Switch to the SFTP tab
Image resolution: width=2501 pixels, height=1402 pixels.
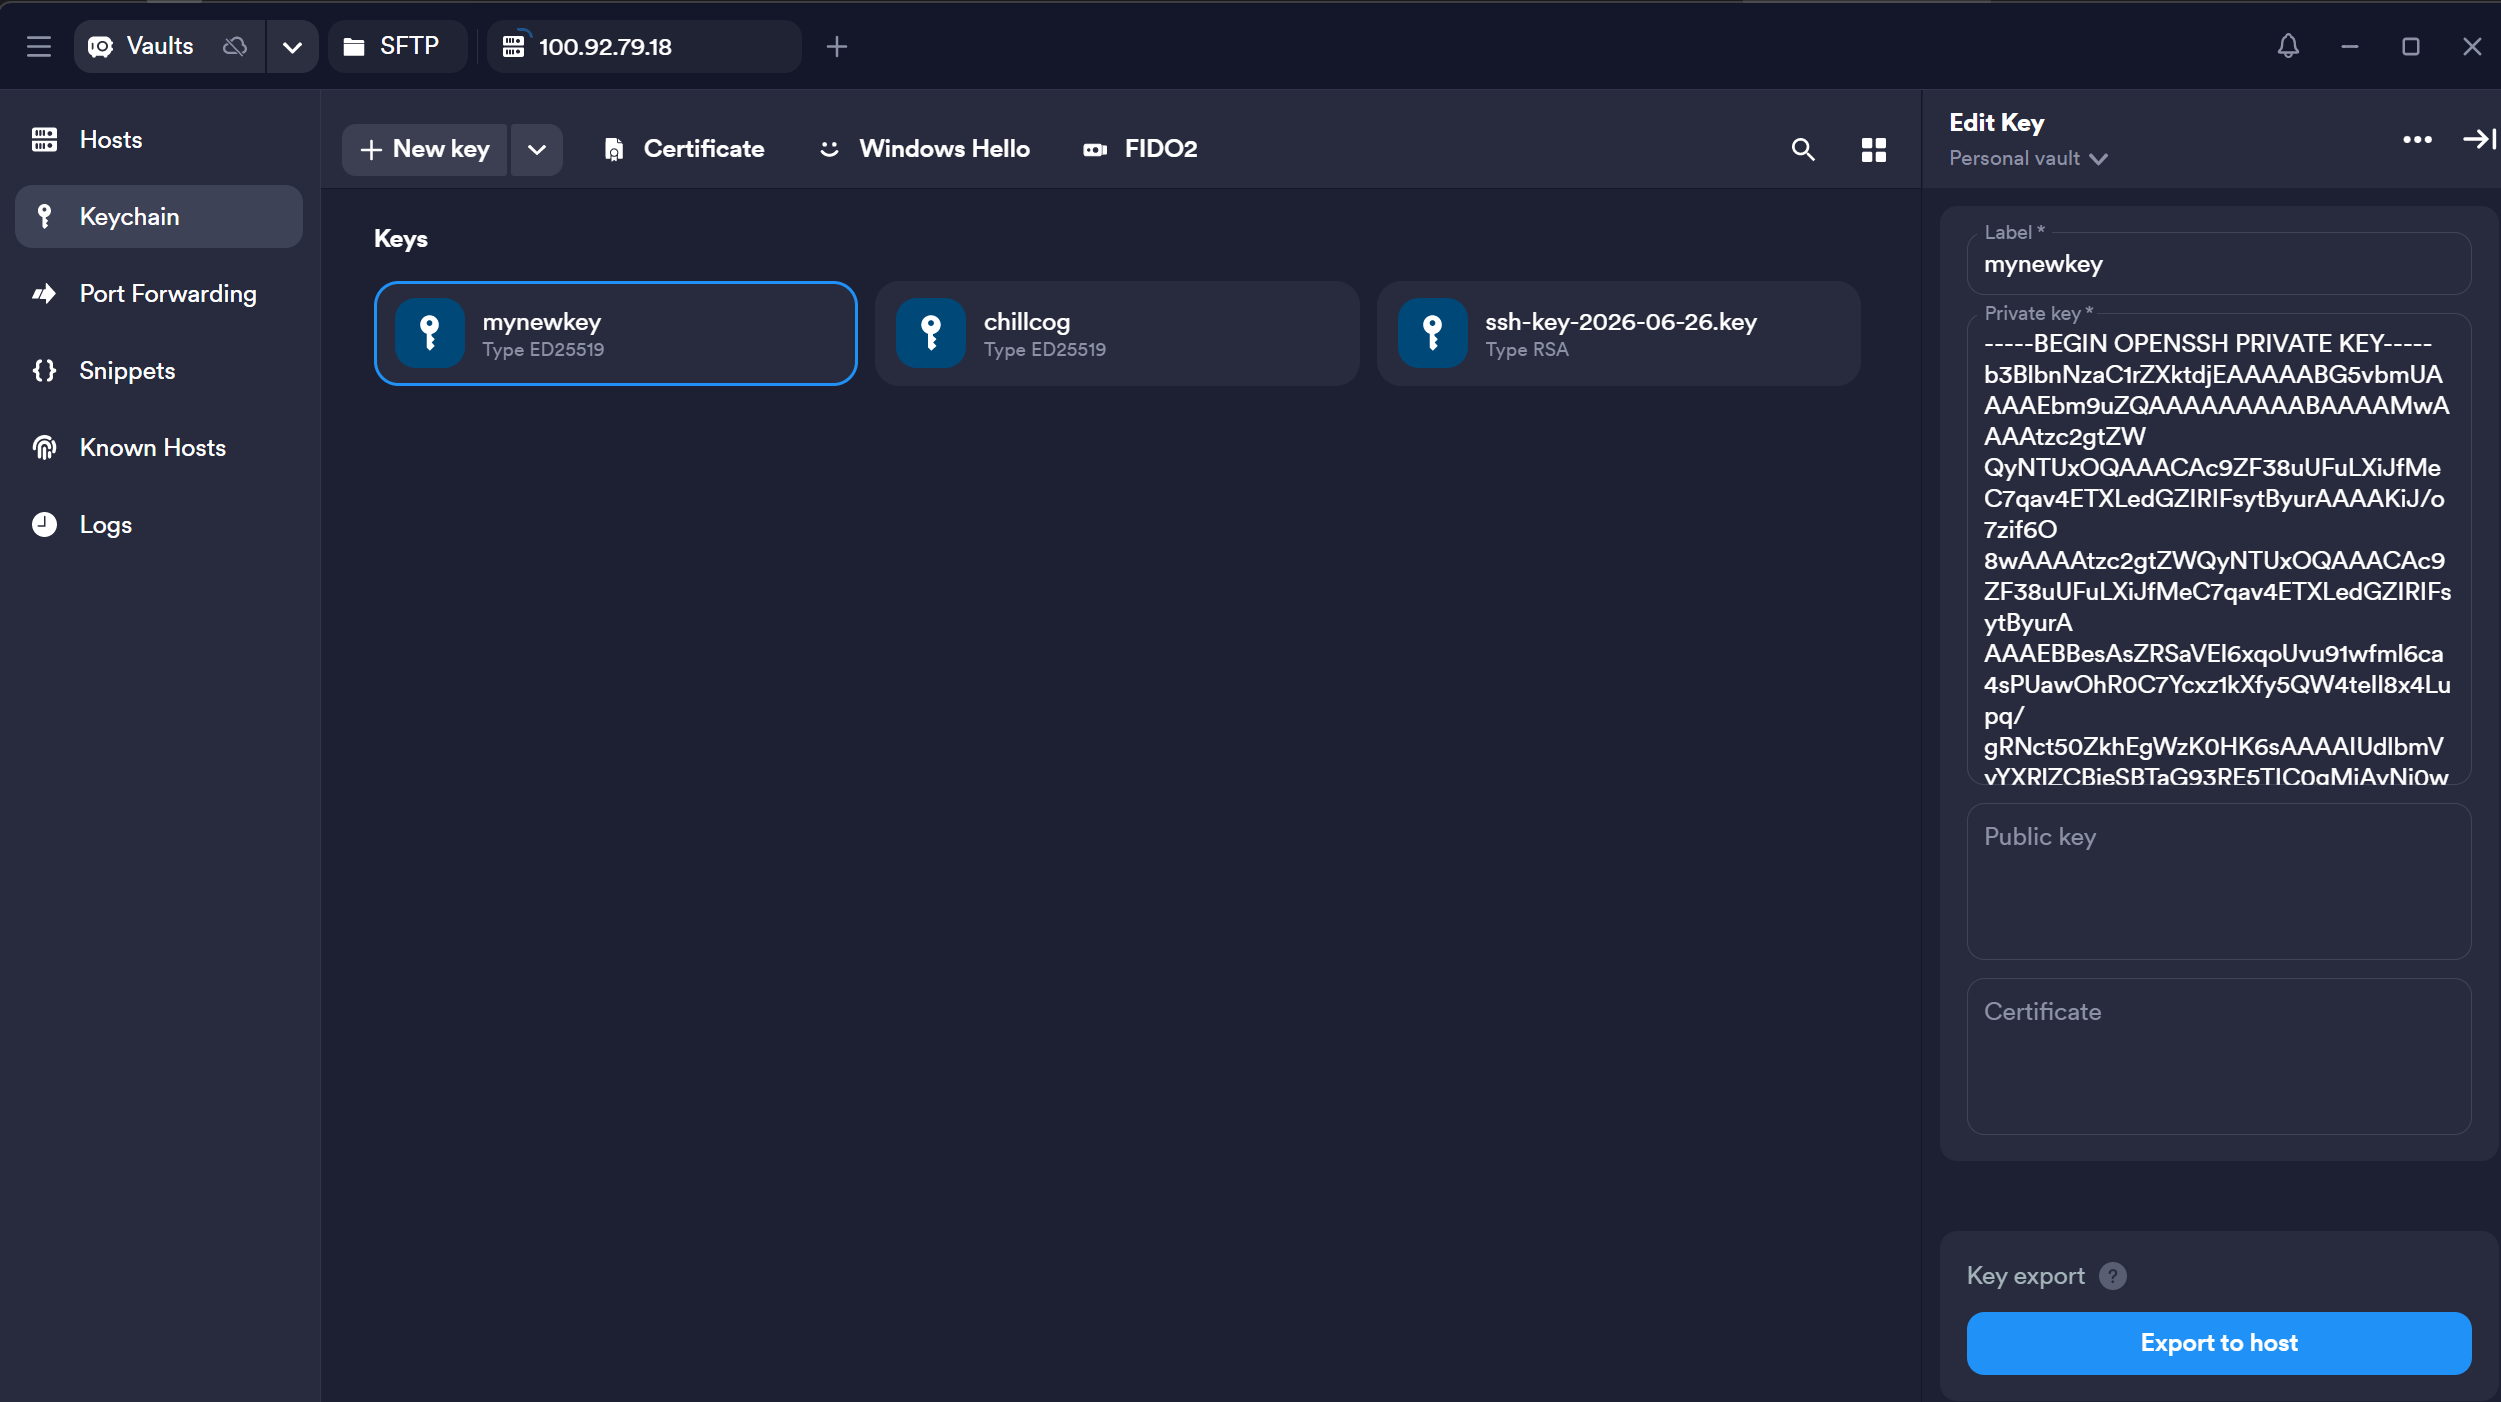[x=397, y=46]
